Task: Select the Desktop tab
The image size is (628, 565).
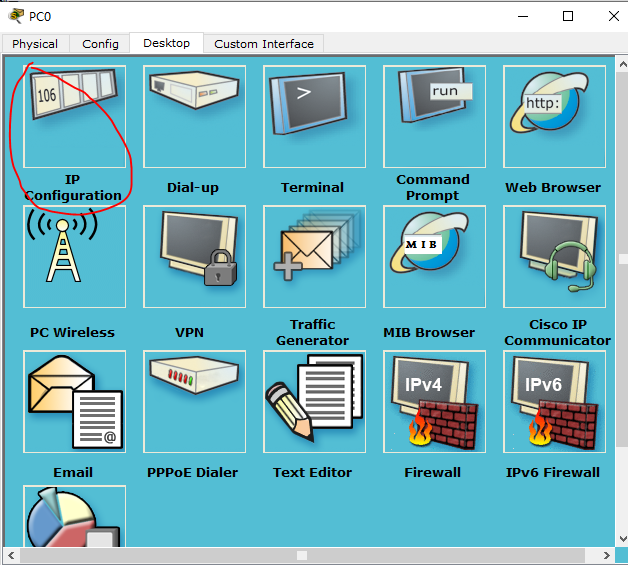Action: 167,43
